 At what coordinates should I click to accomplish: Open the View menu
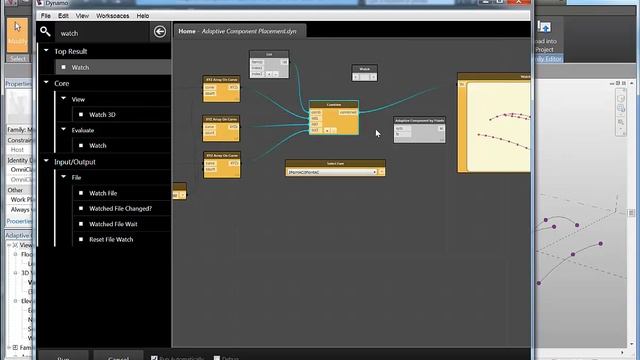point(82,16)
